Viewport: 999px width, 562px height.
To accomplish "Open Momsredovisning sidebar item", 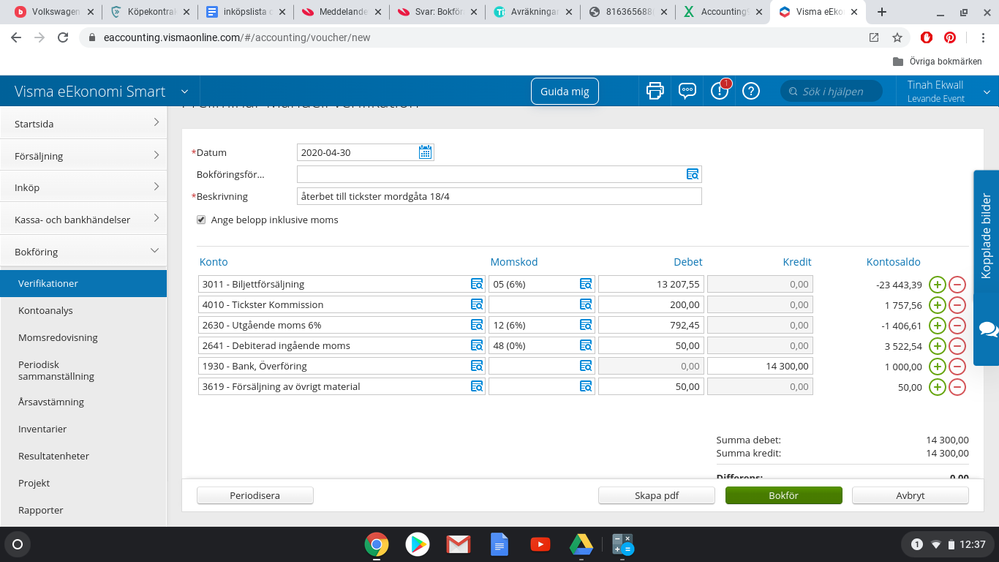I will pos(58,338).
